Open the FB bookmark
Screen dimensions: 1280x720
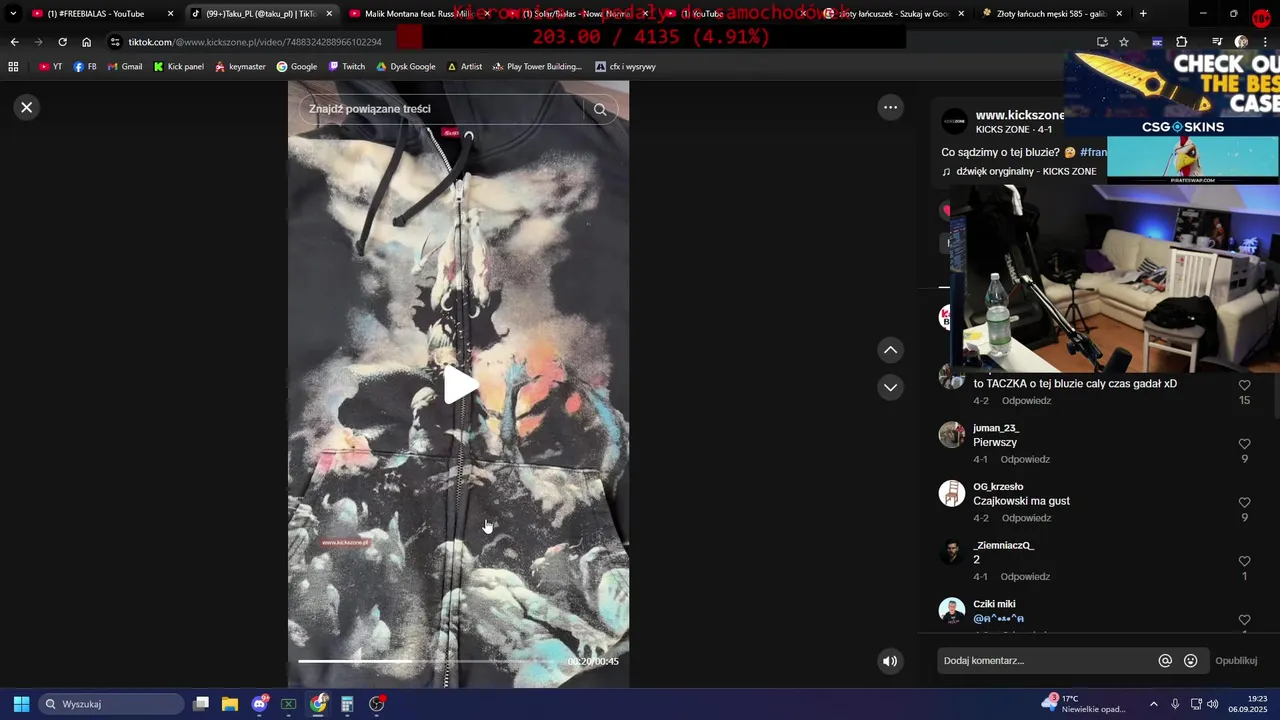point(85,67)
